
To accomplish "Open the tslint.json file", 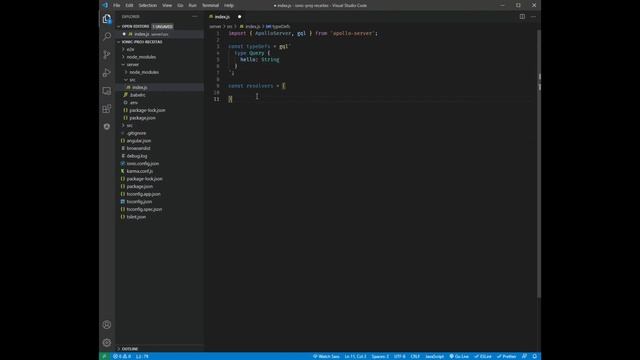I will point(136,217).
